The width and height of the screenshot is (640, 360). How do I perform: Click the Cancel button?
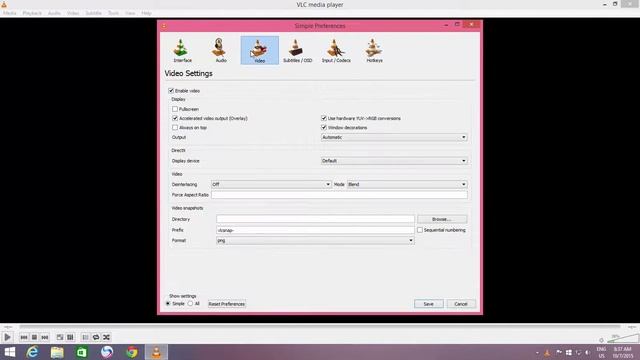tap(461, 304)
